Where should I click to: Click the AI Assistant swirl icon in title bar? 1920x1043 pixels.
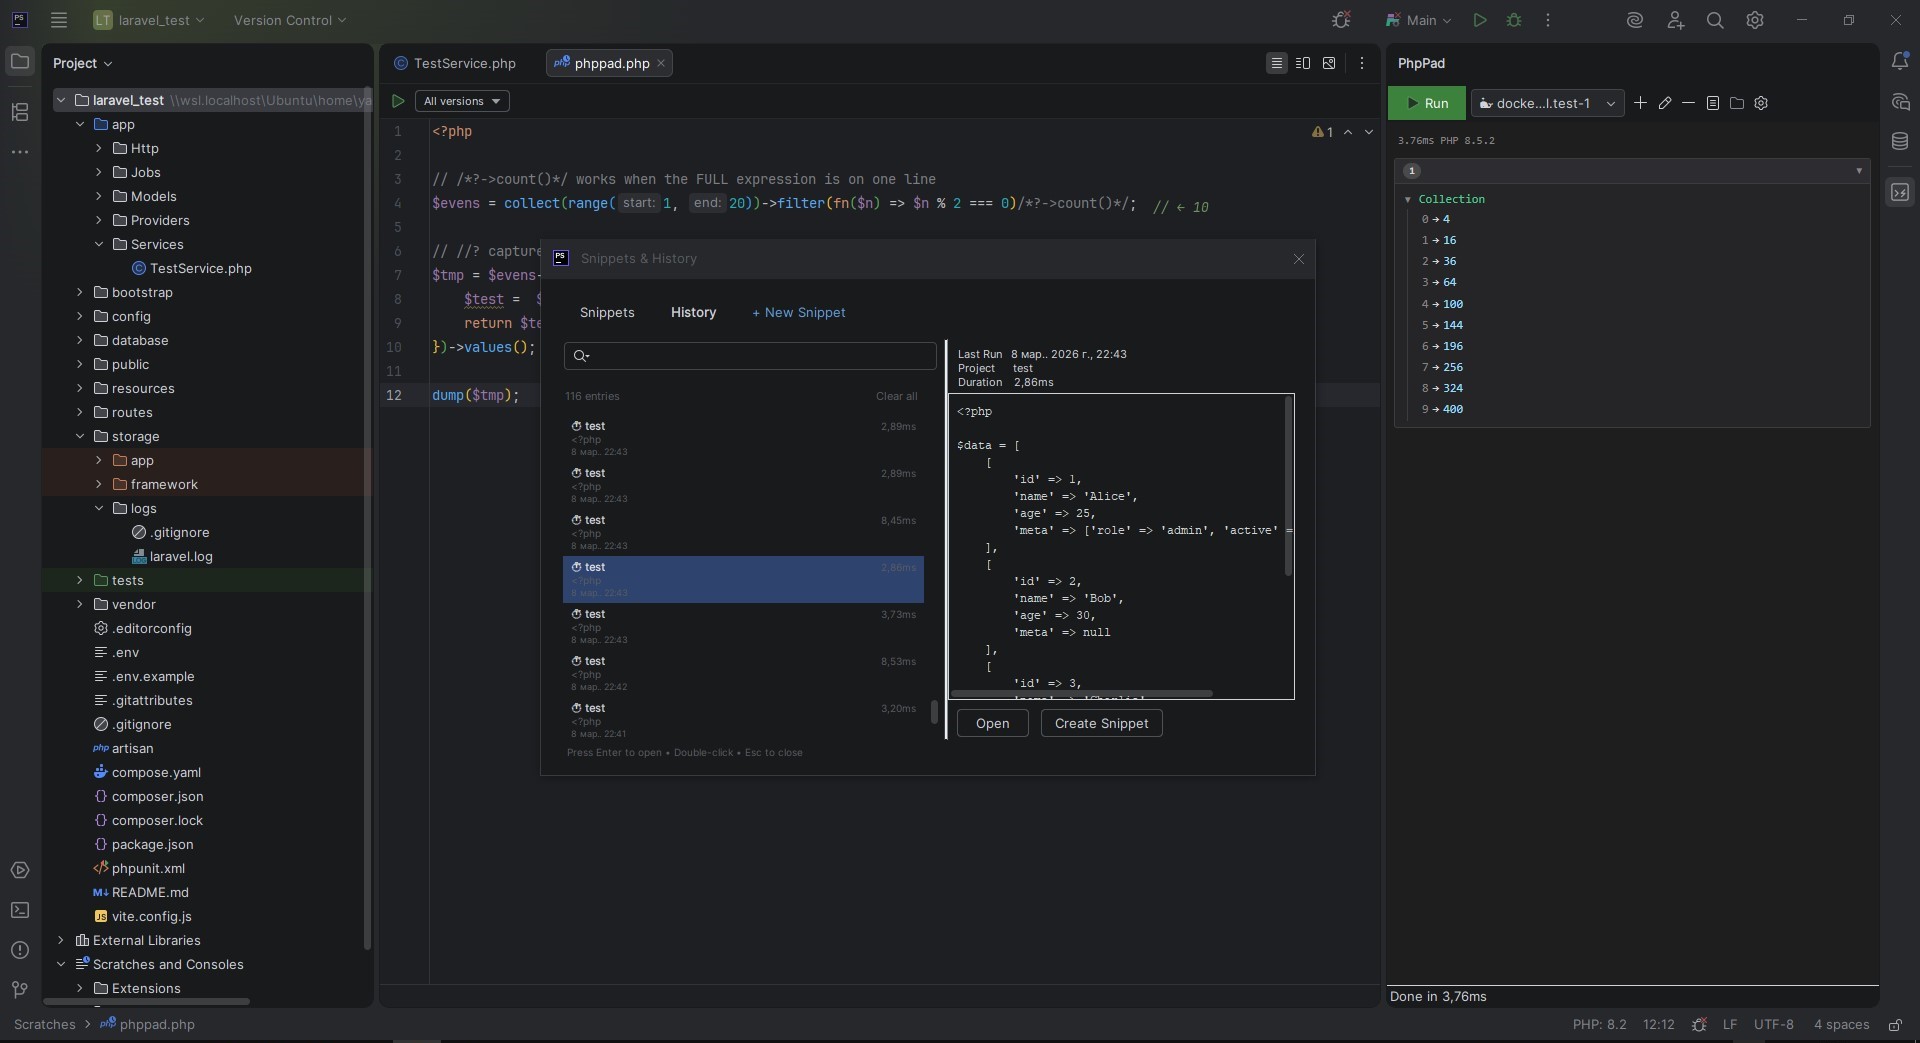pos(1635,20)
